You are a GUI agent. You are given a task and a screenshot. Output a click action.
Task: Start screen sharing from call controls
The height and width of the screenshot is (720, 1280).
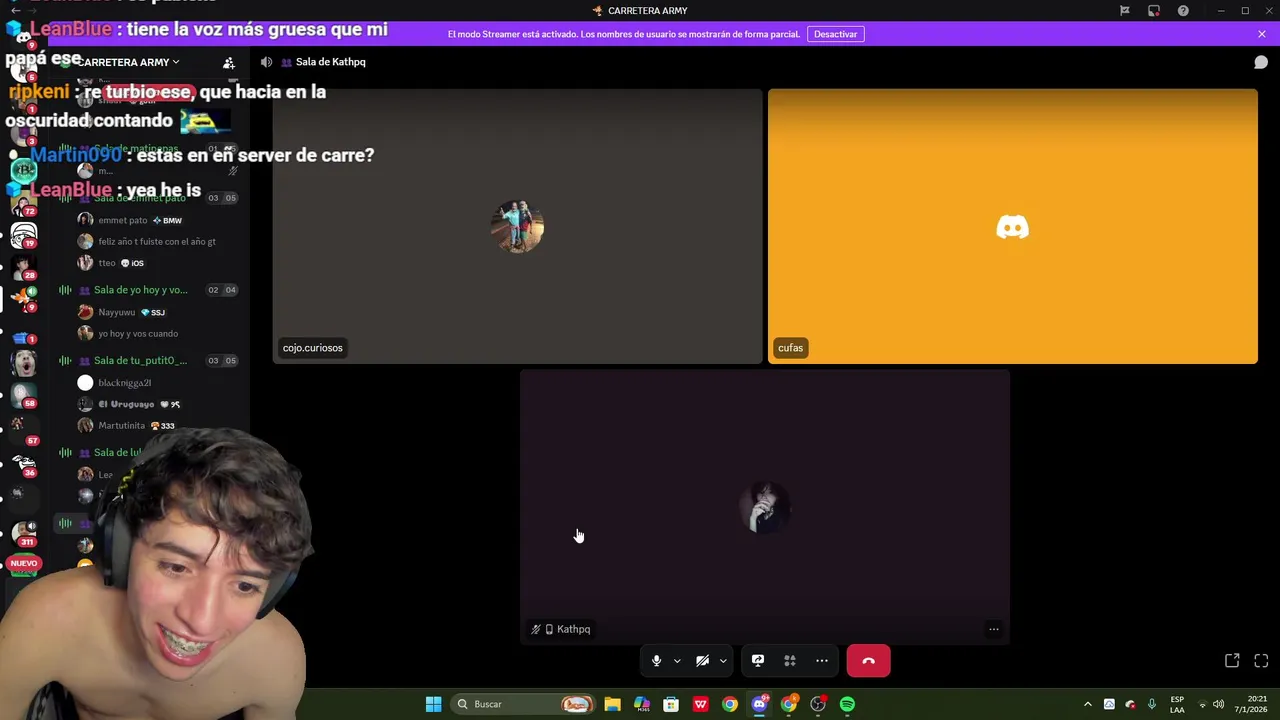758,661
